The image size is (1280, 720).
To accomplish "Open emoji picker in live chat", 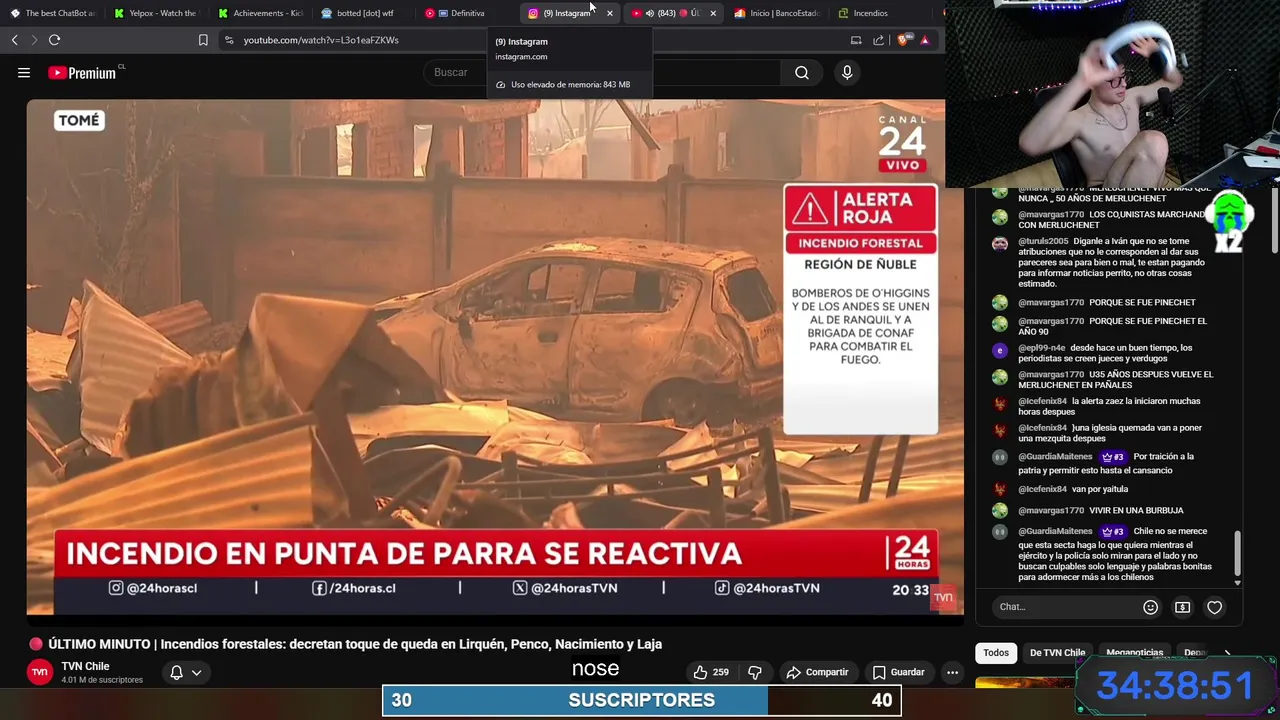I will (x=1150, y=607).
